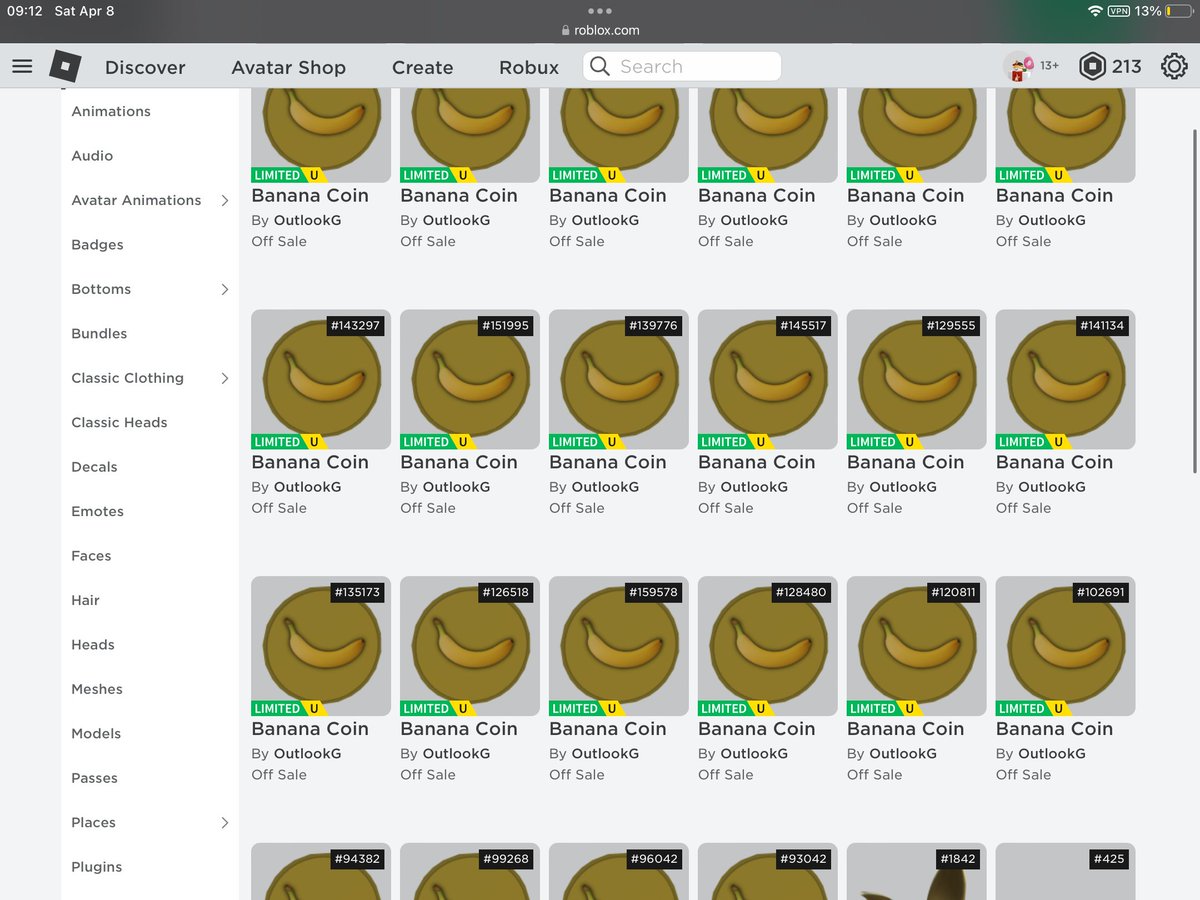
Task: Open the Avatar Shop tab
Action: (288, 67)
